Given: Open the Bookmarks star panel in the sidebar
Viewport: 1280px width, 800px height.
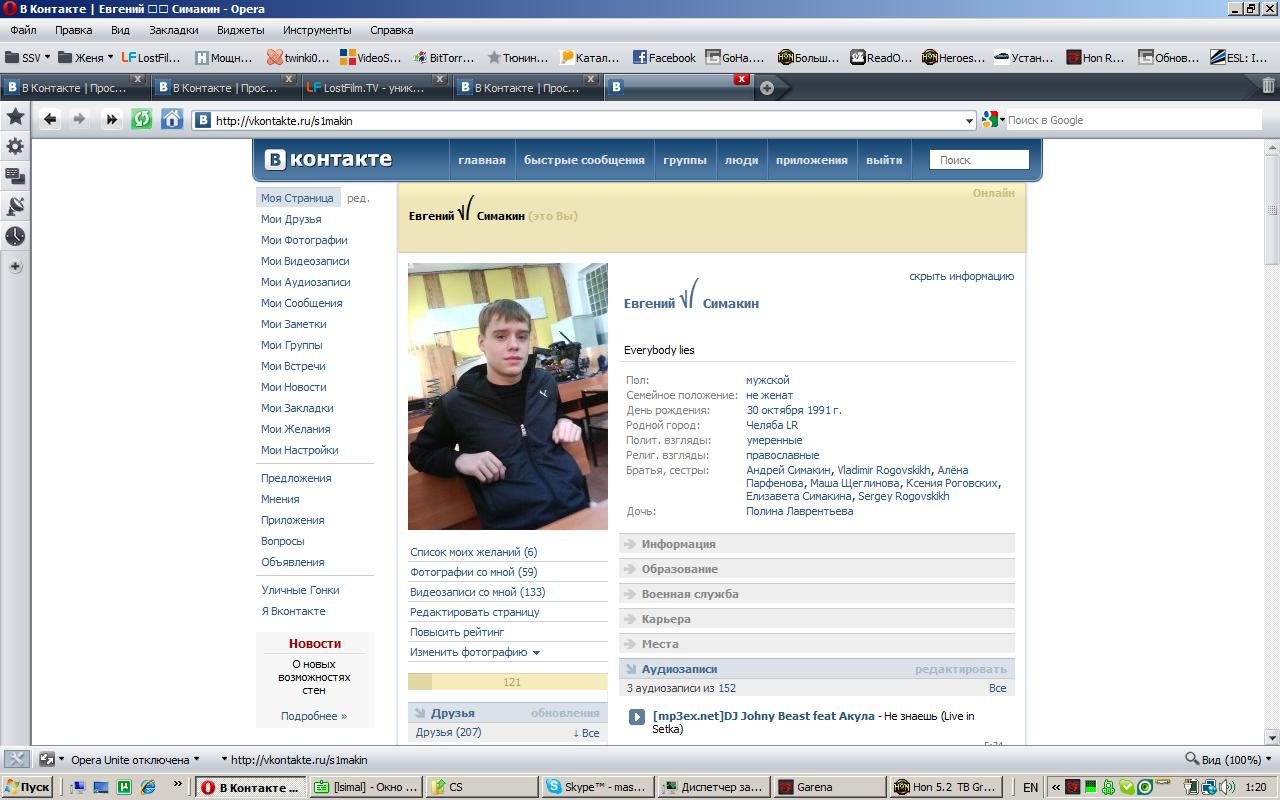Looking at the screenshot, I should coord(15,116).
